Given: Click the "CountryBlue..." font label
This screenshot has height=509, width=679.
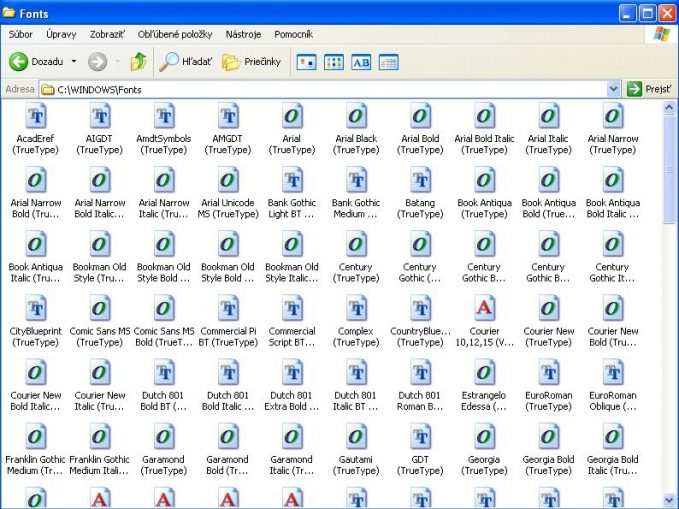Looking at the screenshot, I should click(x=420, y=337).
